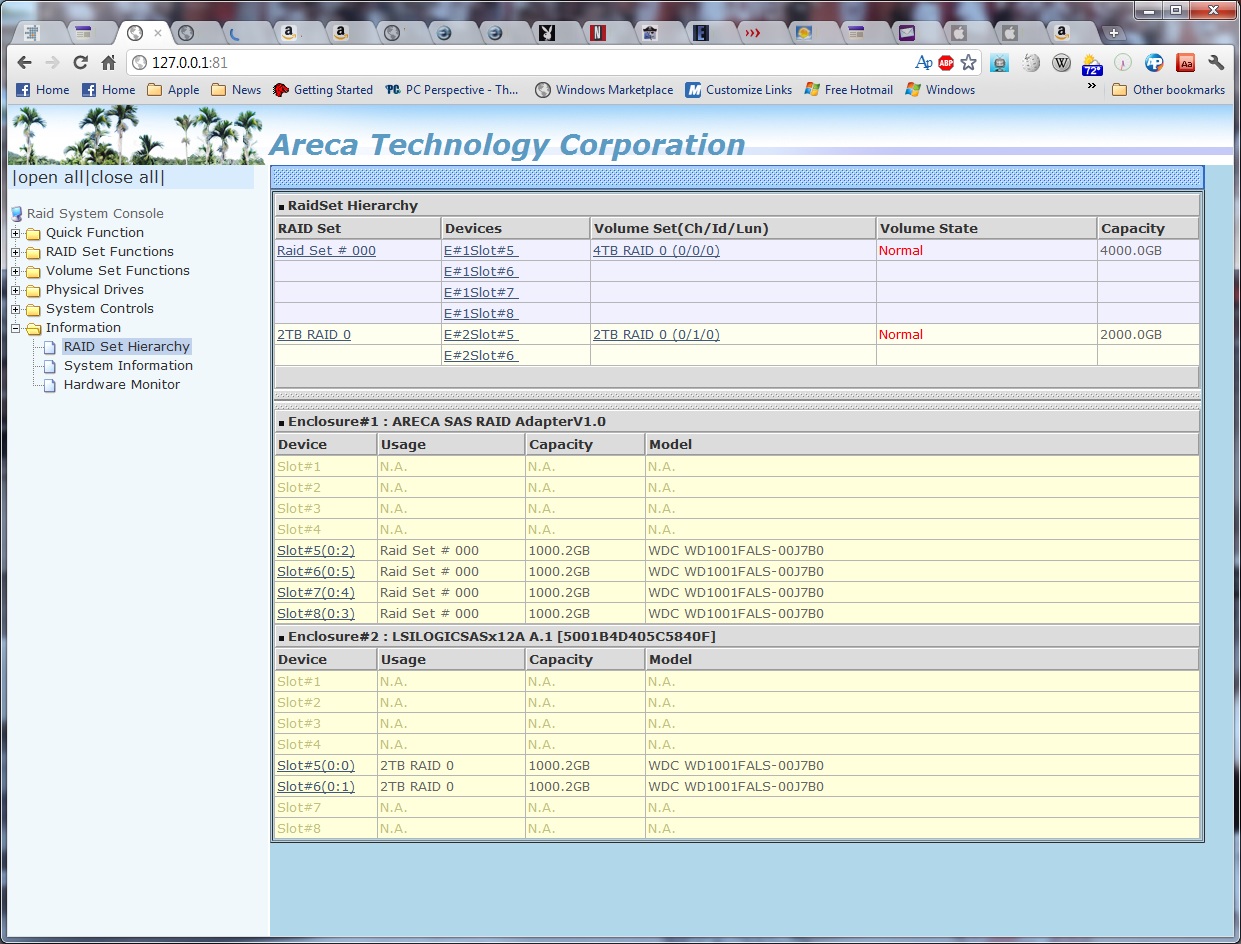
Task: Open Slot#5(0:2) in Enclosure#1
Action: coord(315,551)
